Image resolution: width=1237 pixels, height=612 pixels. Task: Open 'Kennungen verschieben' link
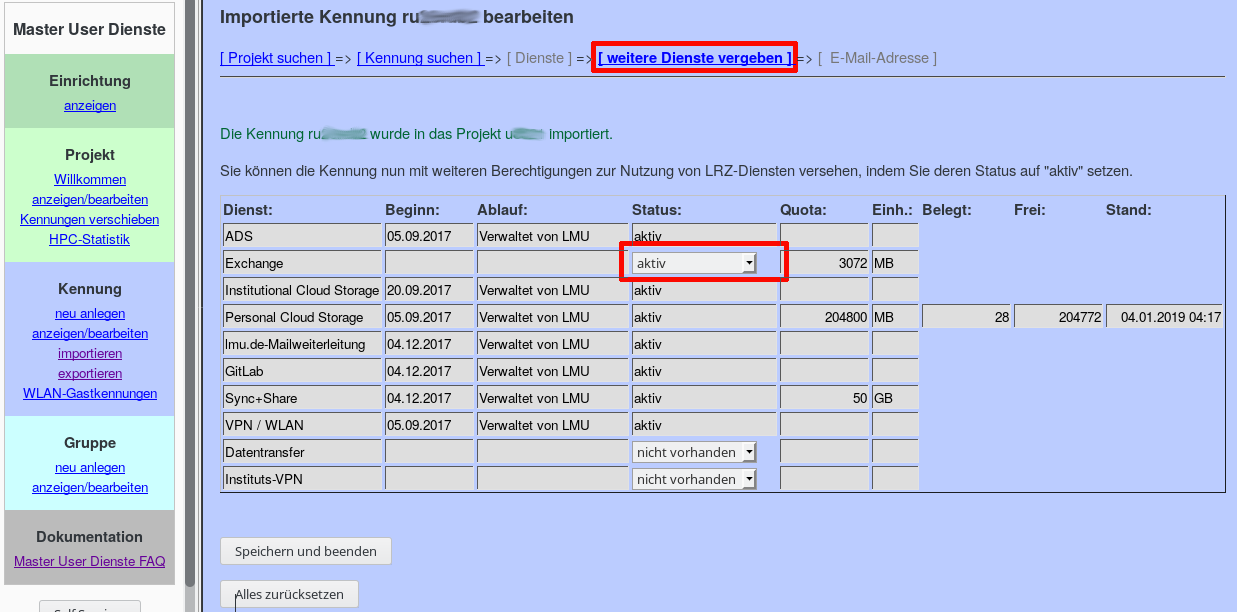(x=90, y=219)
